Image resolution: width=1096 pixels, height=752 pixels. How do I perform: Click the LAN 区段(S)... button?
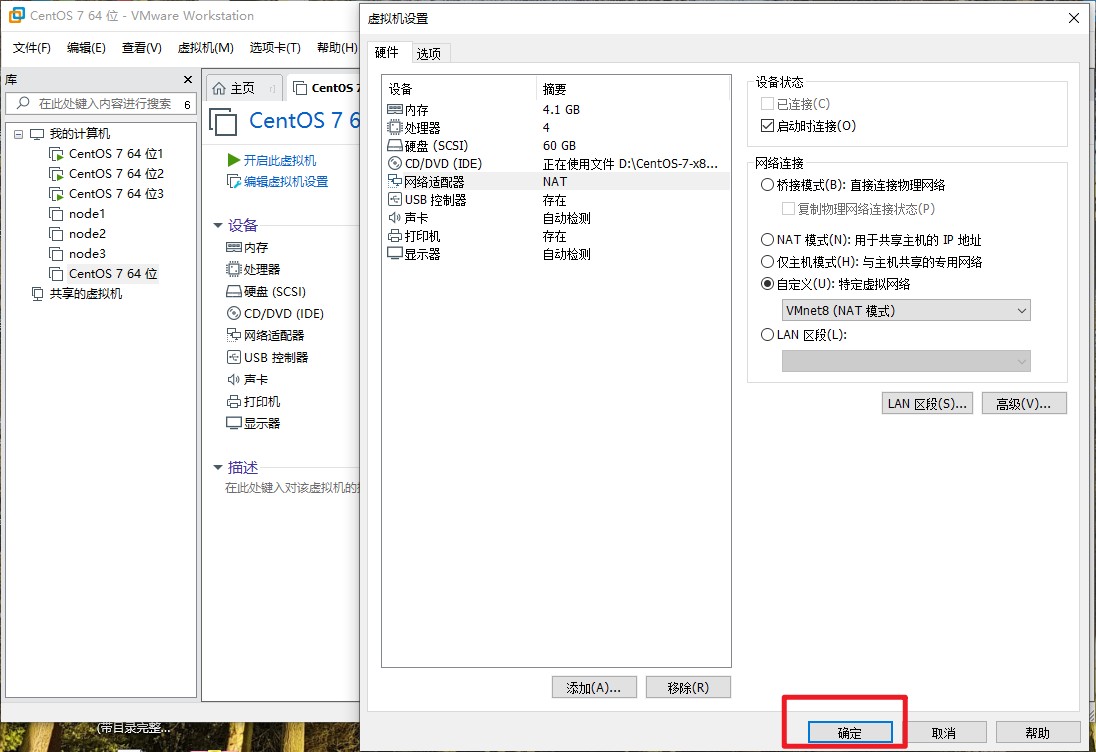pos(928,403)
